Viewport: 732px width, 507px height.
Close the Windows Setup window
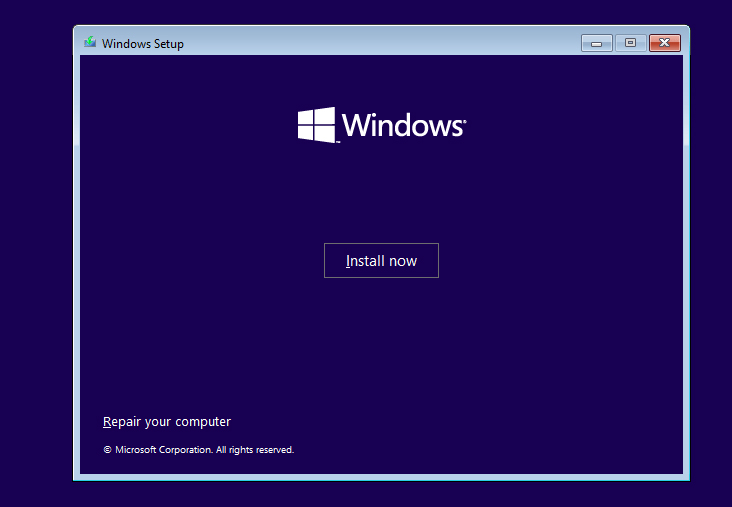coord(665,43)
